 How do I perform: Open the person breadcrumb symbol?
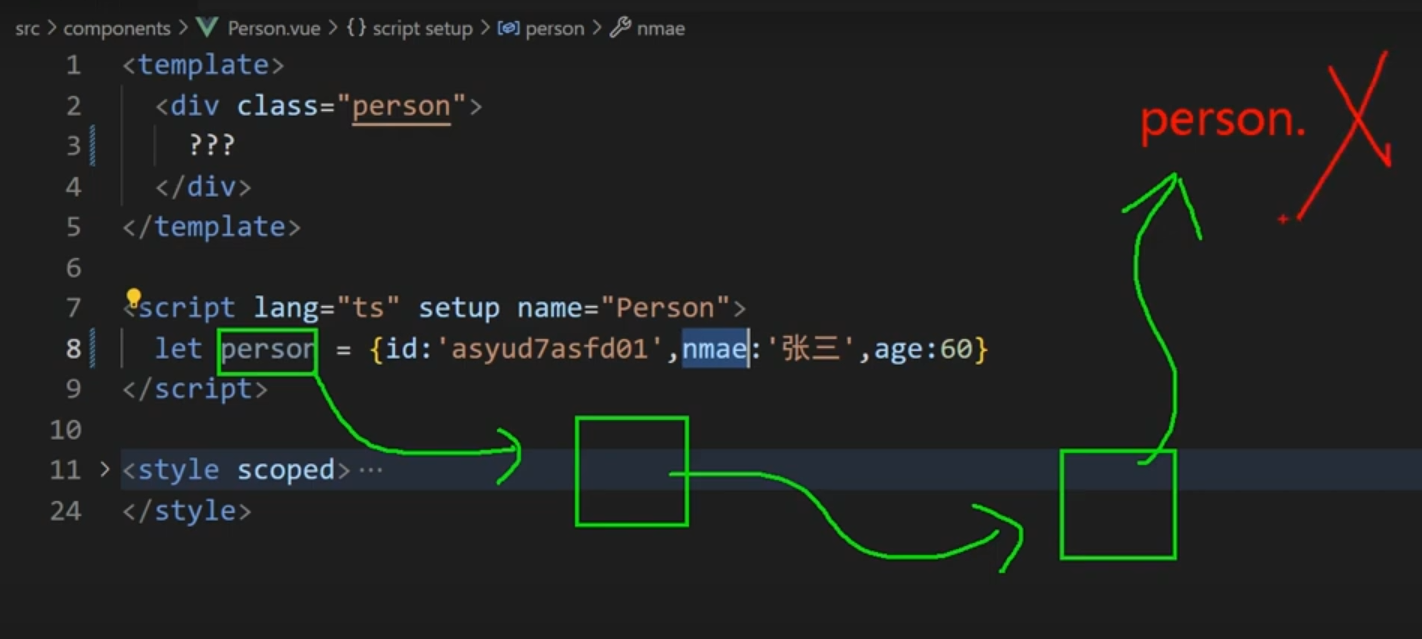[554, 28]
